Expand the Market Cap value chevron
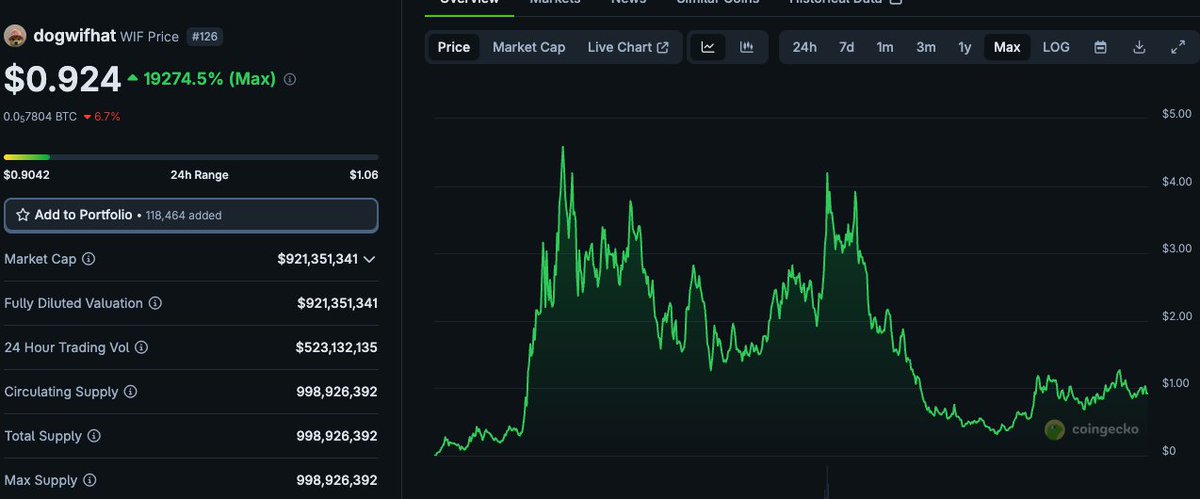This screenshot has width=1200, height=499. click(369, 259)
